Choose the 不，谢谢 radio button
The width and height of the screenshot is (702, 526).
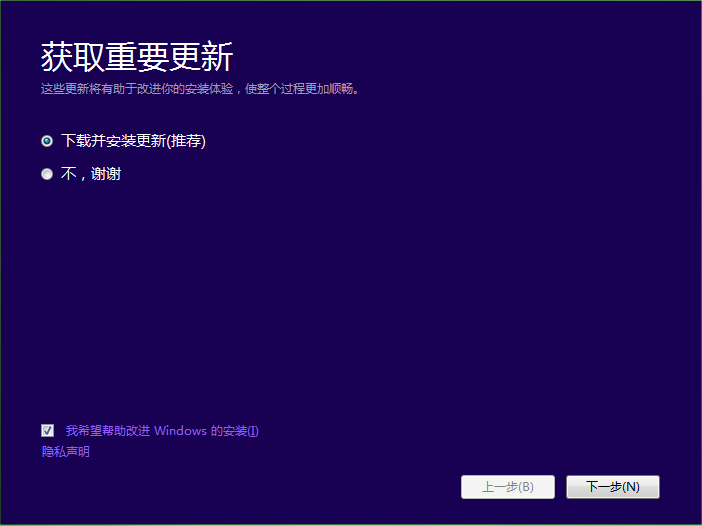click(x=47, y=174)
